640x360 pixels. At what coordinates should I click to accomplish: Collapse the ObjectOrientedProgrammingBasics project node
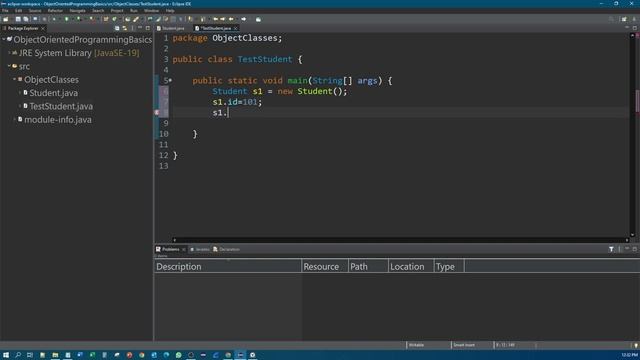[x=4, y=40]
